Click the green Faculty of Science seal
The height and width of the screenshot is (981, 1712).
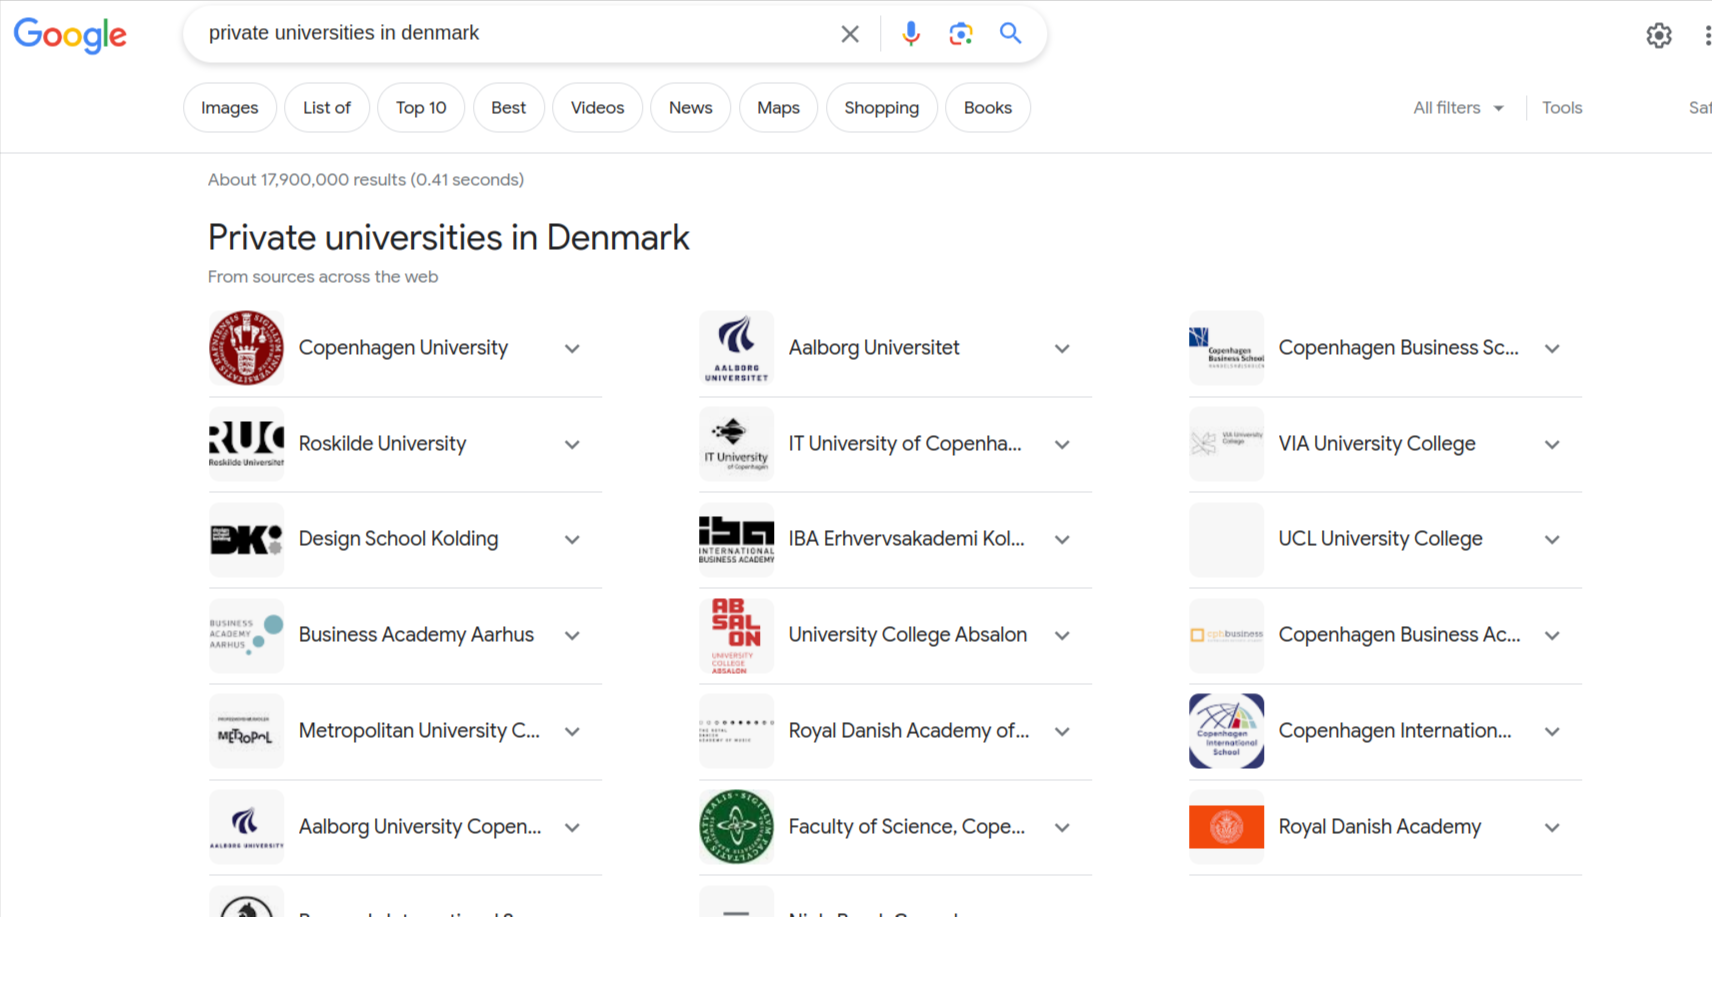pyautogui.click(x=736, y=827)
